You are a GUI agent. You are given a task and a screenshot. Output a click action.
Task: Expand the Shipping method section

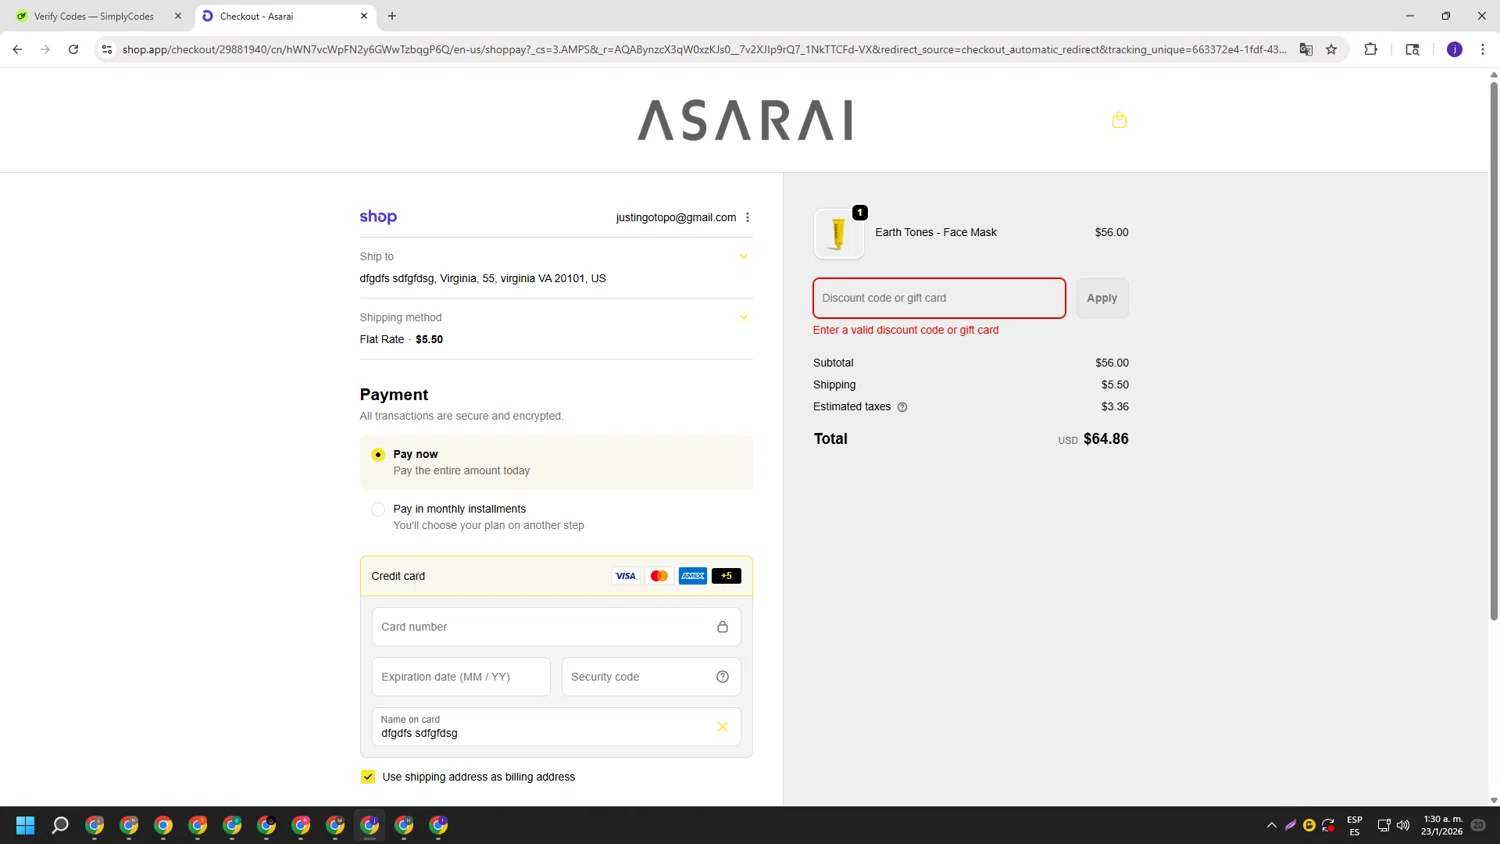click(x=743, y=318)
